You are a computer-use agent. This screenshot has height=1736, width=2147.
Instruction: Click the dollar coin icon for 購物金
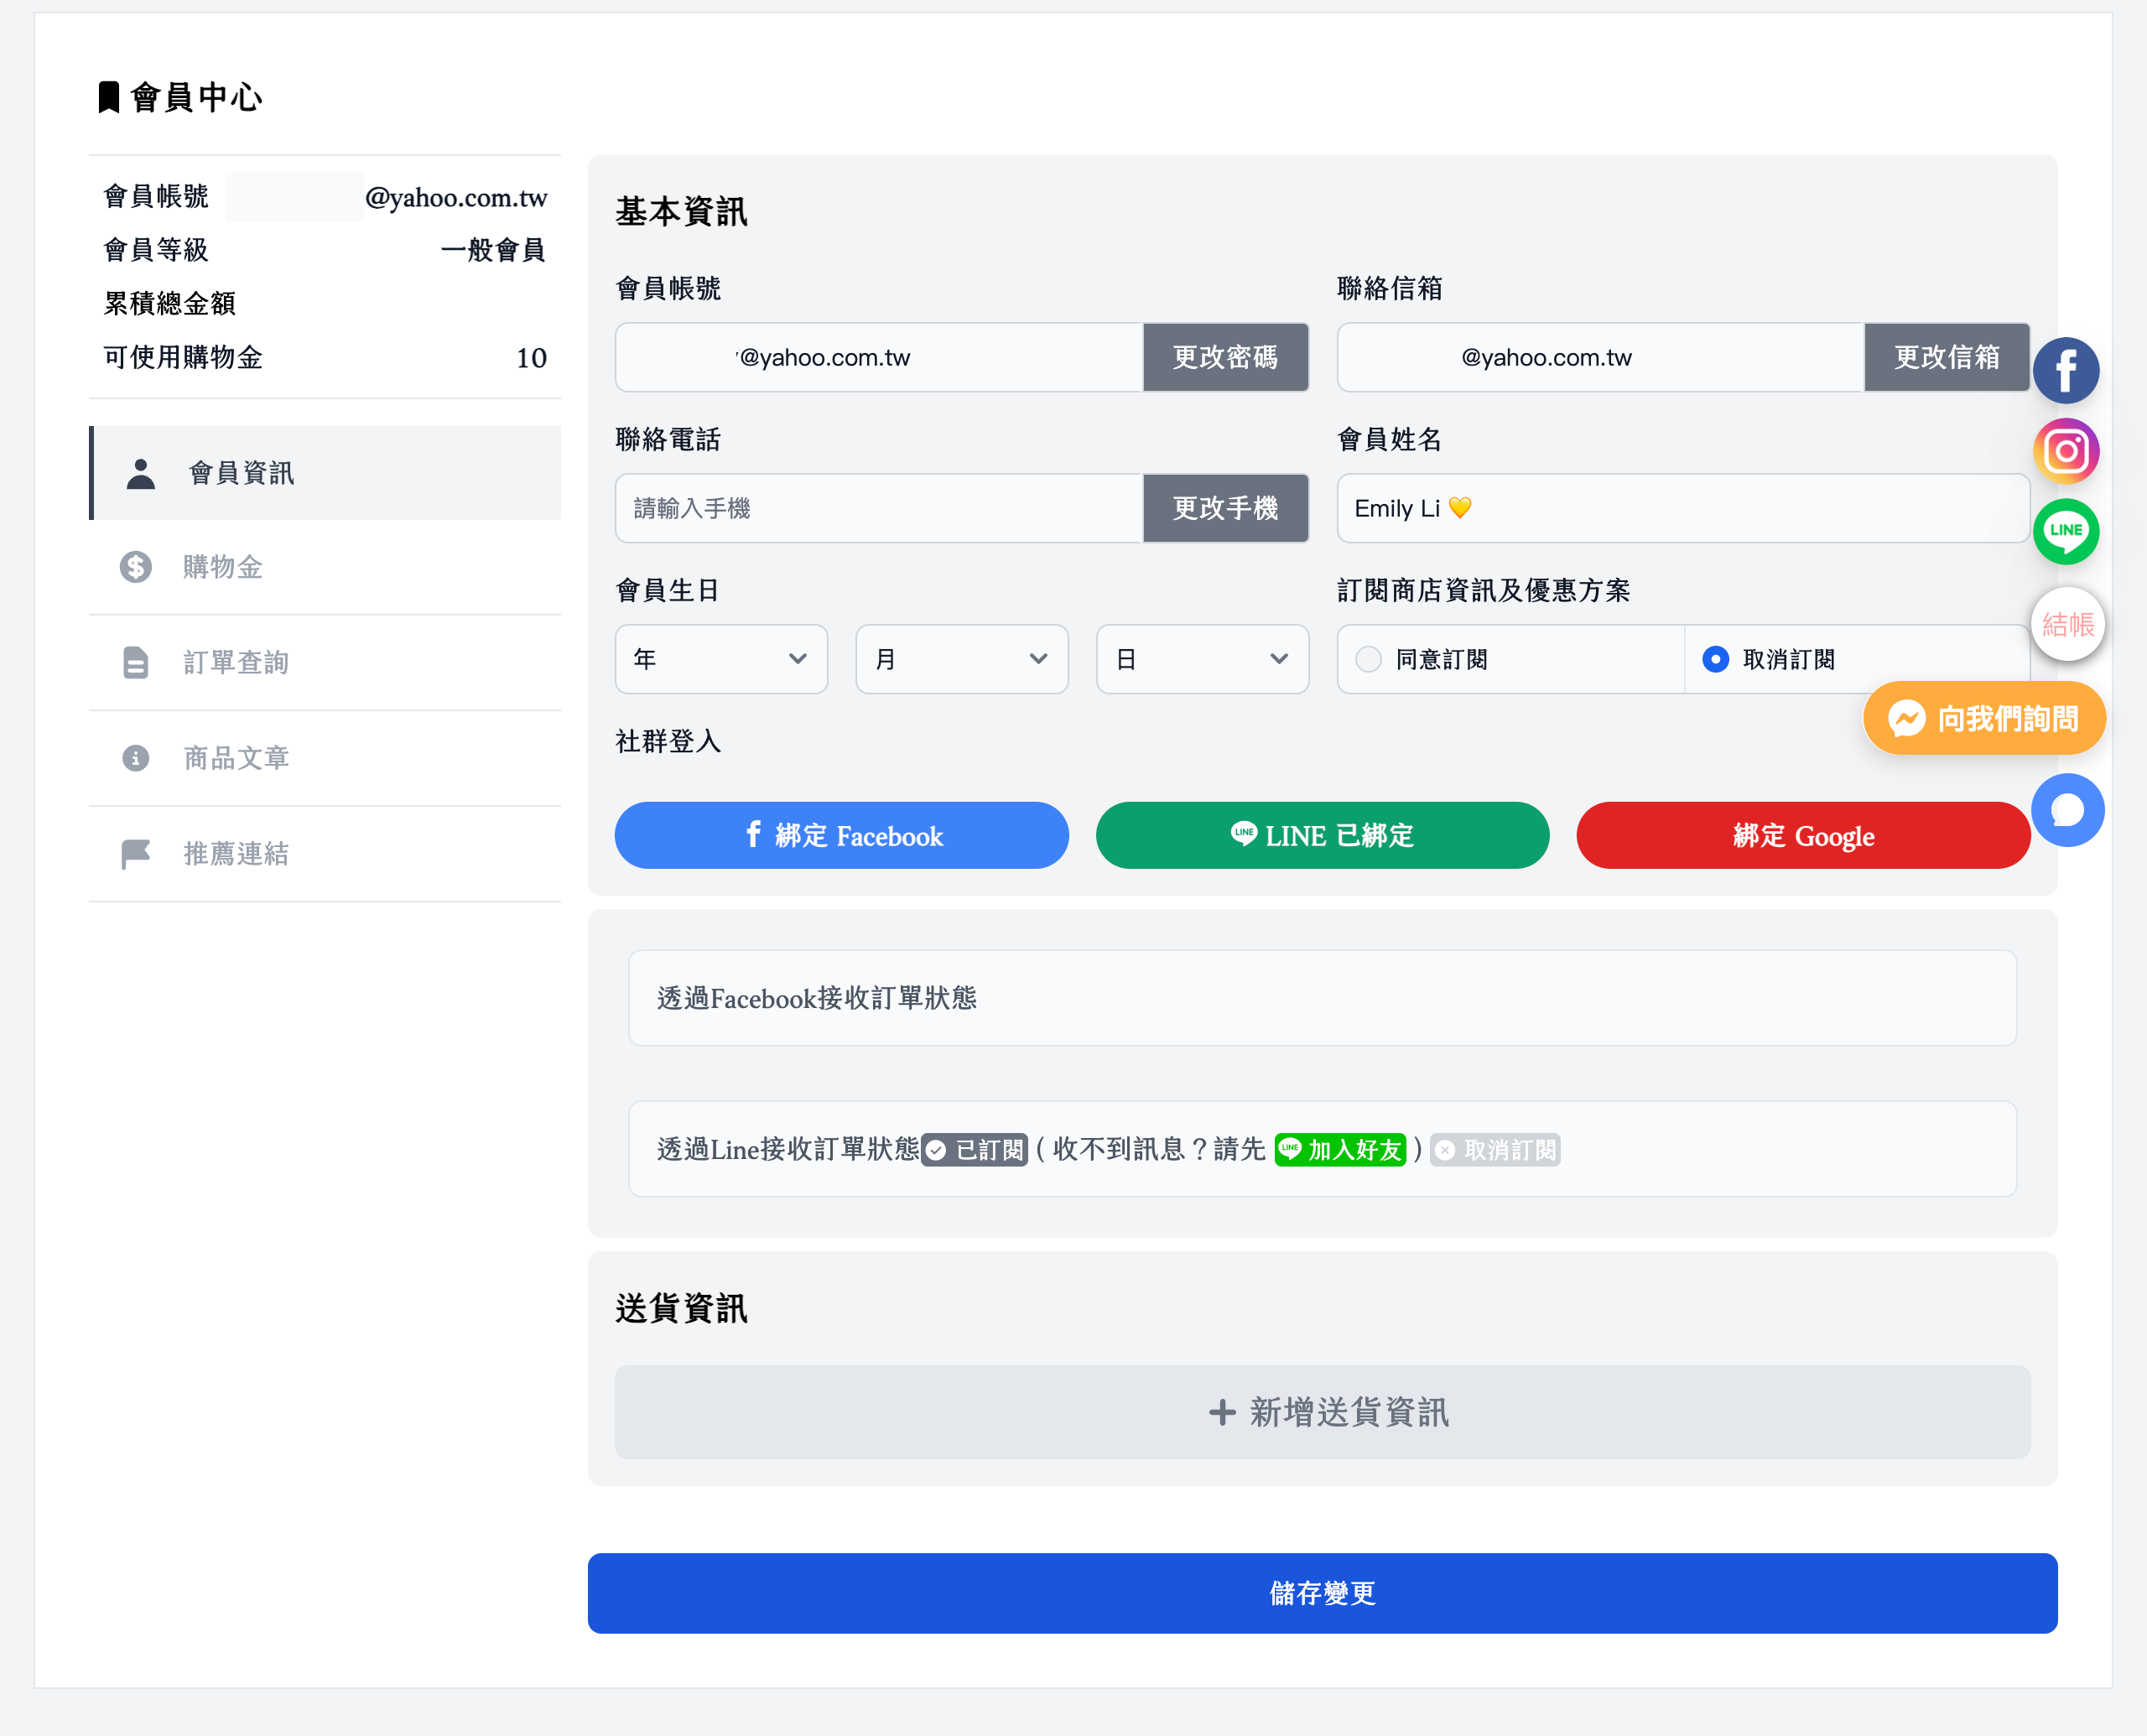[136, 567]
